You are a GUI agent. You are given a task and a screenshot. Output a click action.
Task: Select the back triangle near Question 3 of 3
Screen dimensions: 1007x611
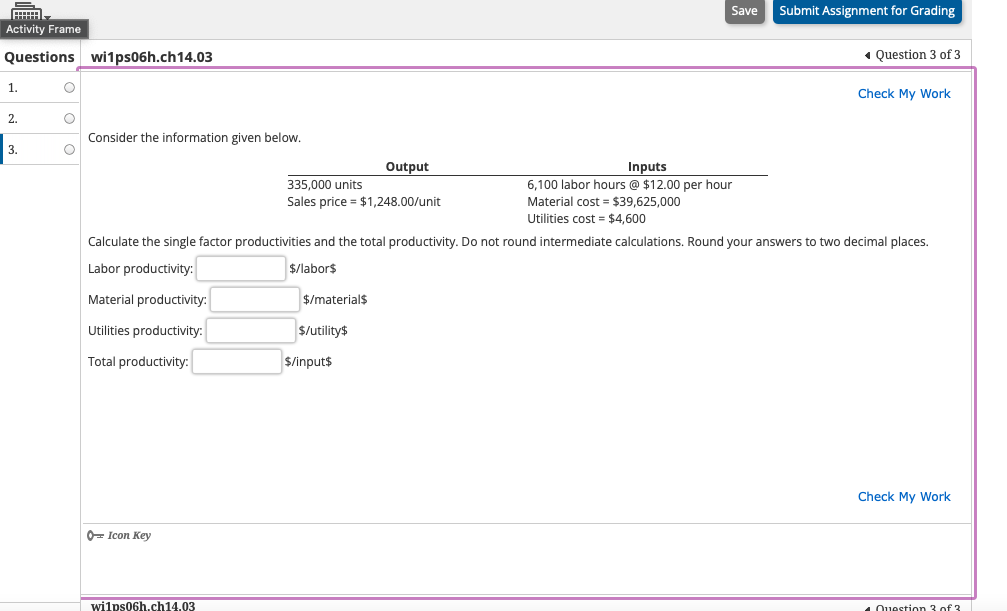coord(868,54)
